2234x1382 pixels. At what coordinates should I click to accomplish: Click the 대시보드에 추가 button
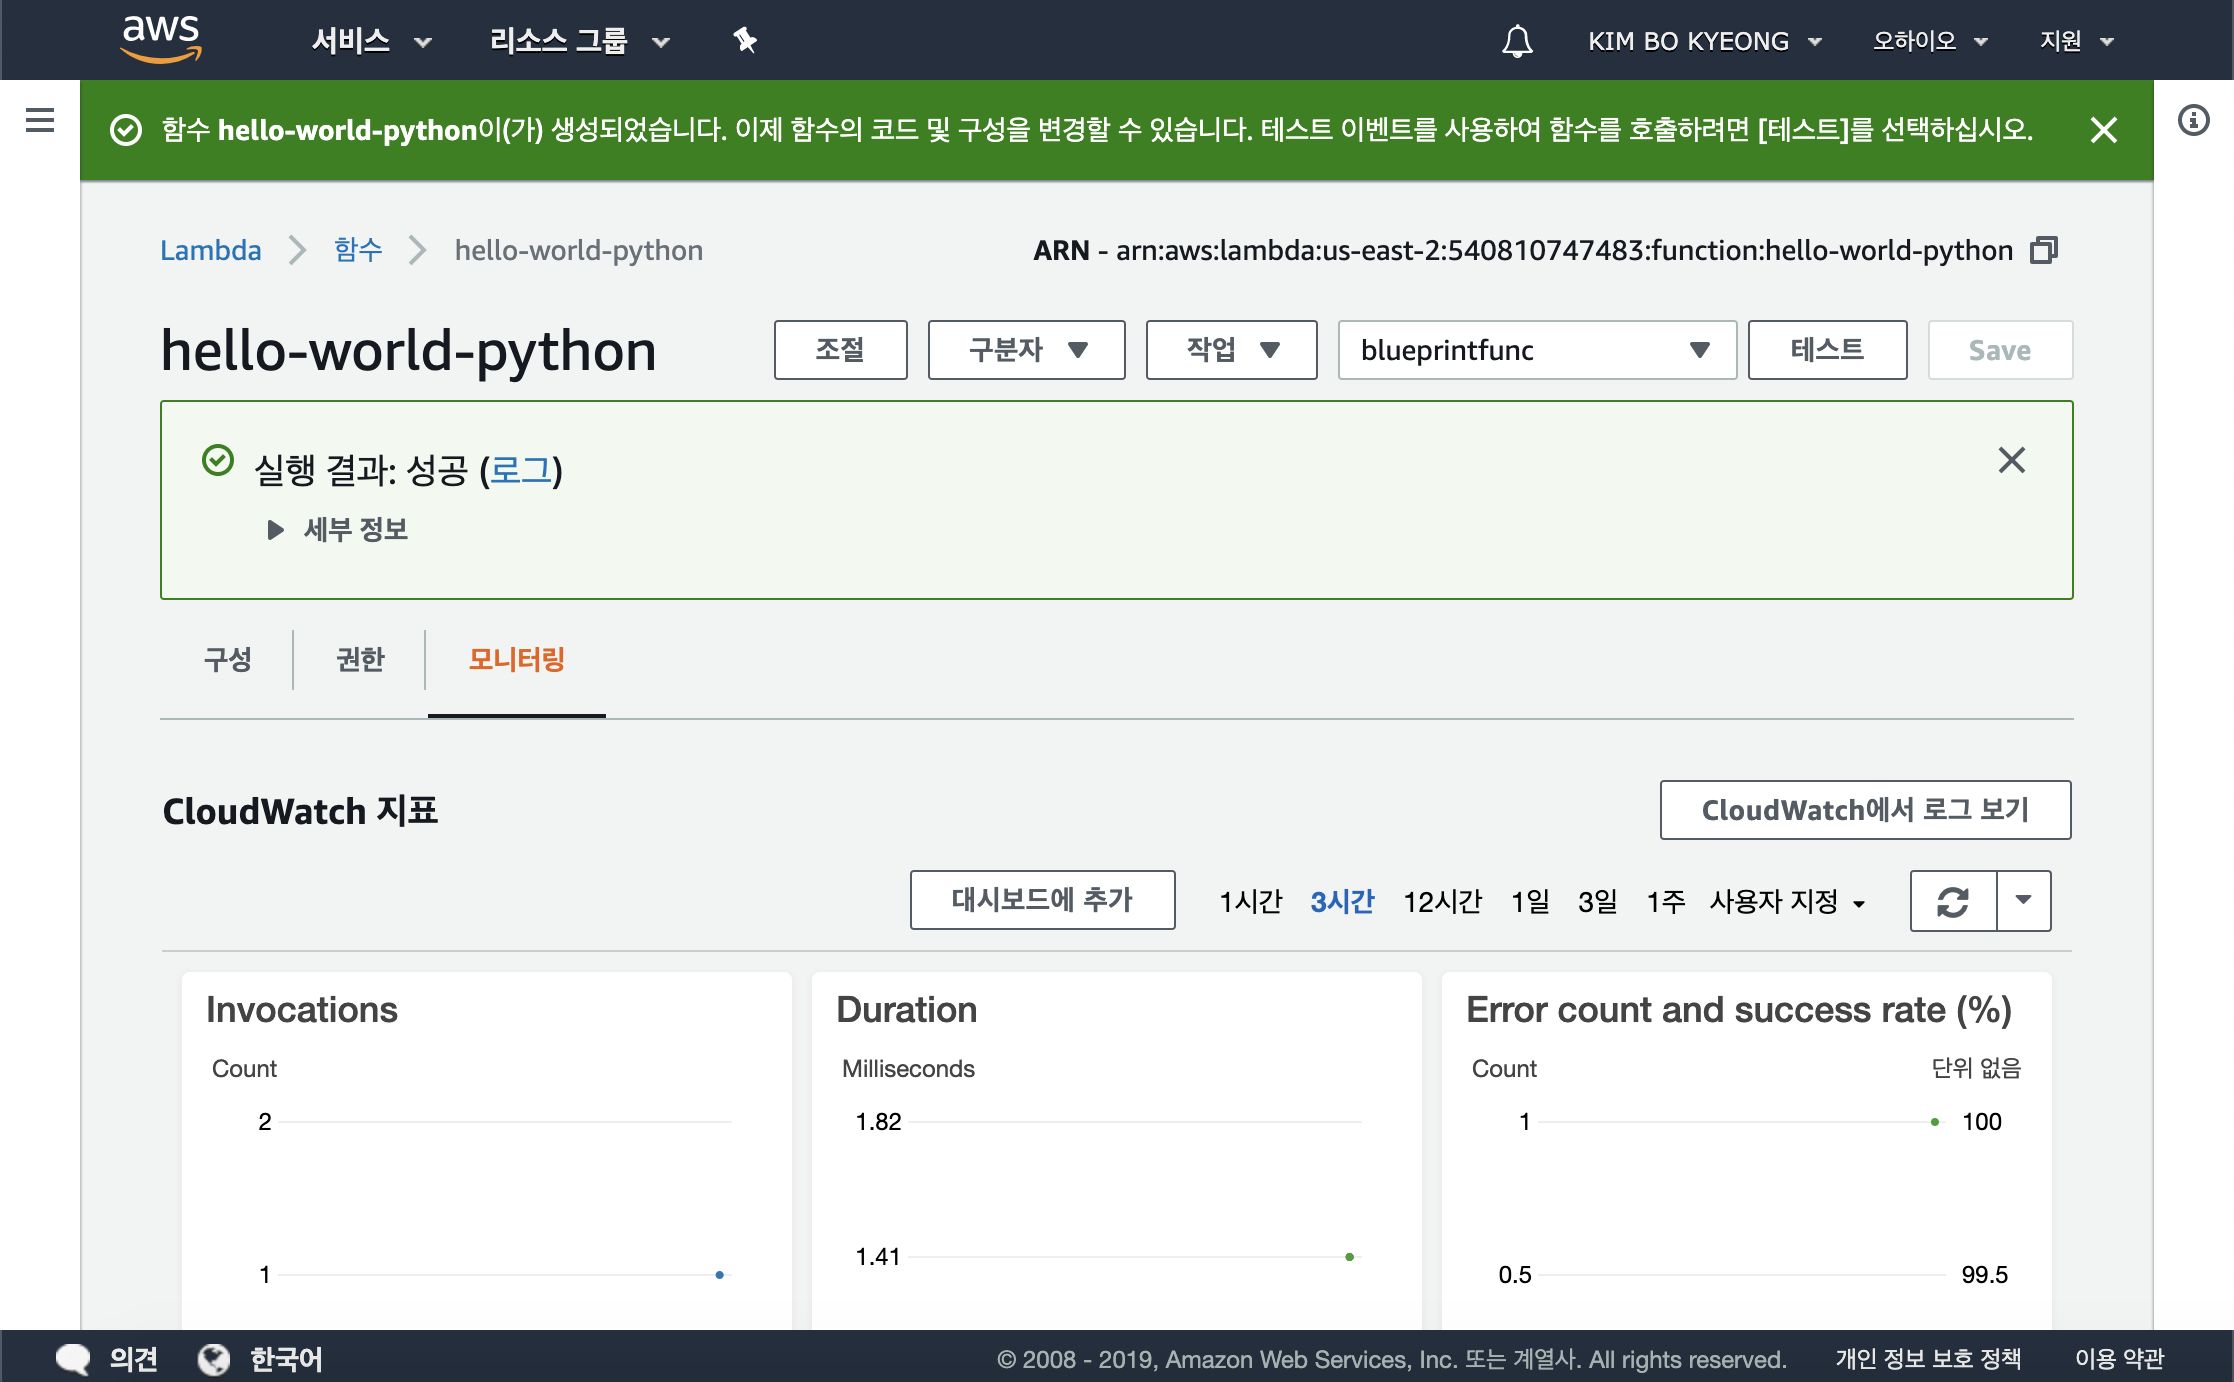coord(1043,900)
